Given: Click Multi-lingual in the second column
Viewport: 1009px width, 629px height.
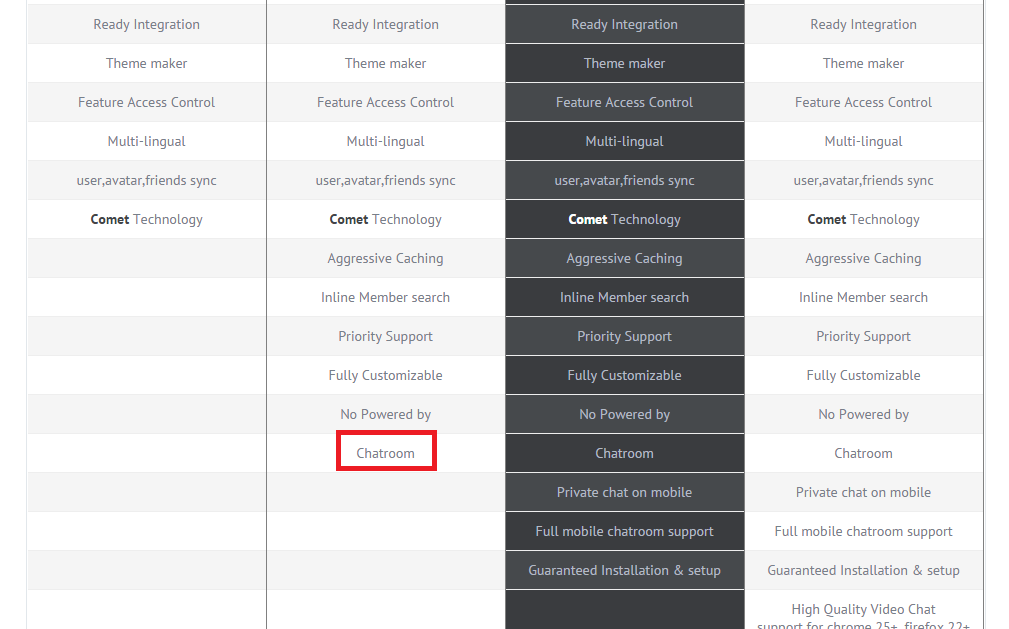Looking at the screenshot, I should 385,142.
